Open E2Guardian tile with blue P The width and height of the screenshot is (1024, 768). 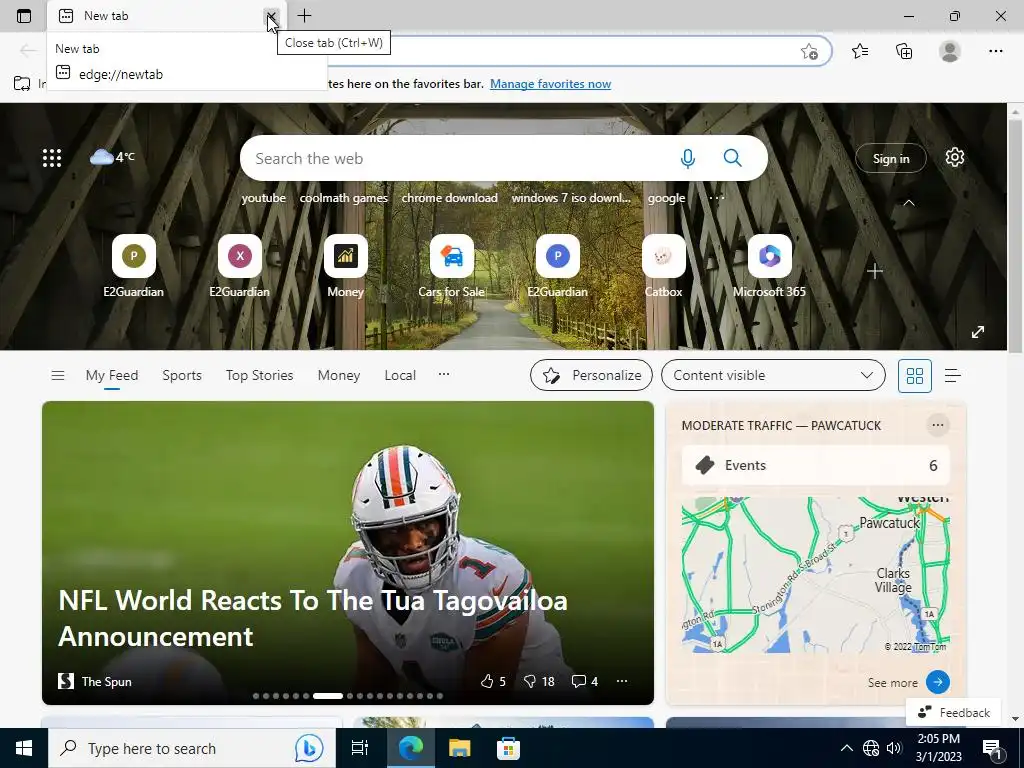pos(558,266)
